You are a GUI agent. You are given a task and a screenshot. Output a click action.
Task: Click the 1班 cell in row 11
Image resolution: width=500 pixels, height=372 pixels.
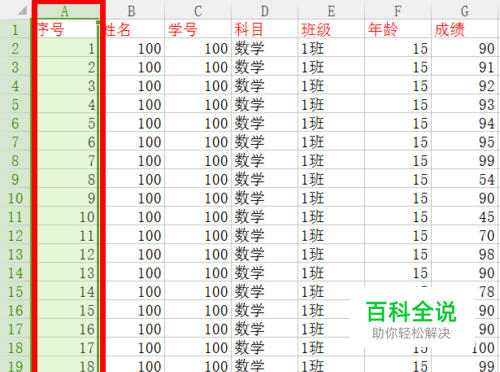[x=331, y=217]
